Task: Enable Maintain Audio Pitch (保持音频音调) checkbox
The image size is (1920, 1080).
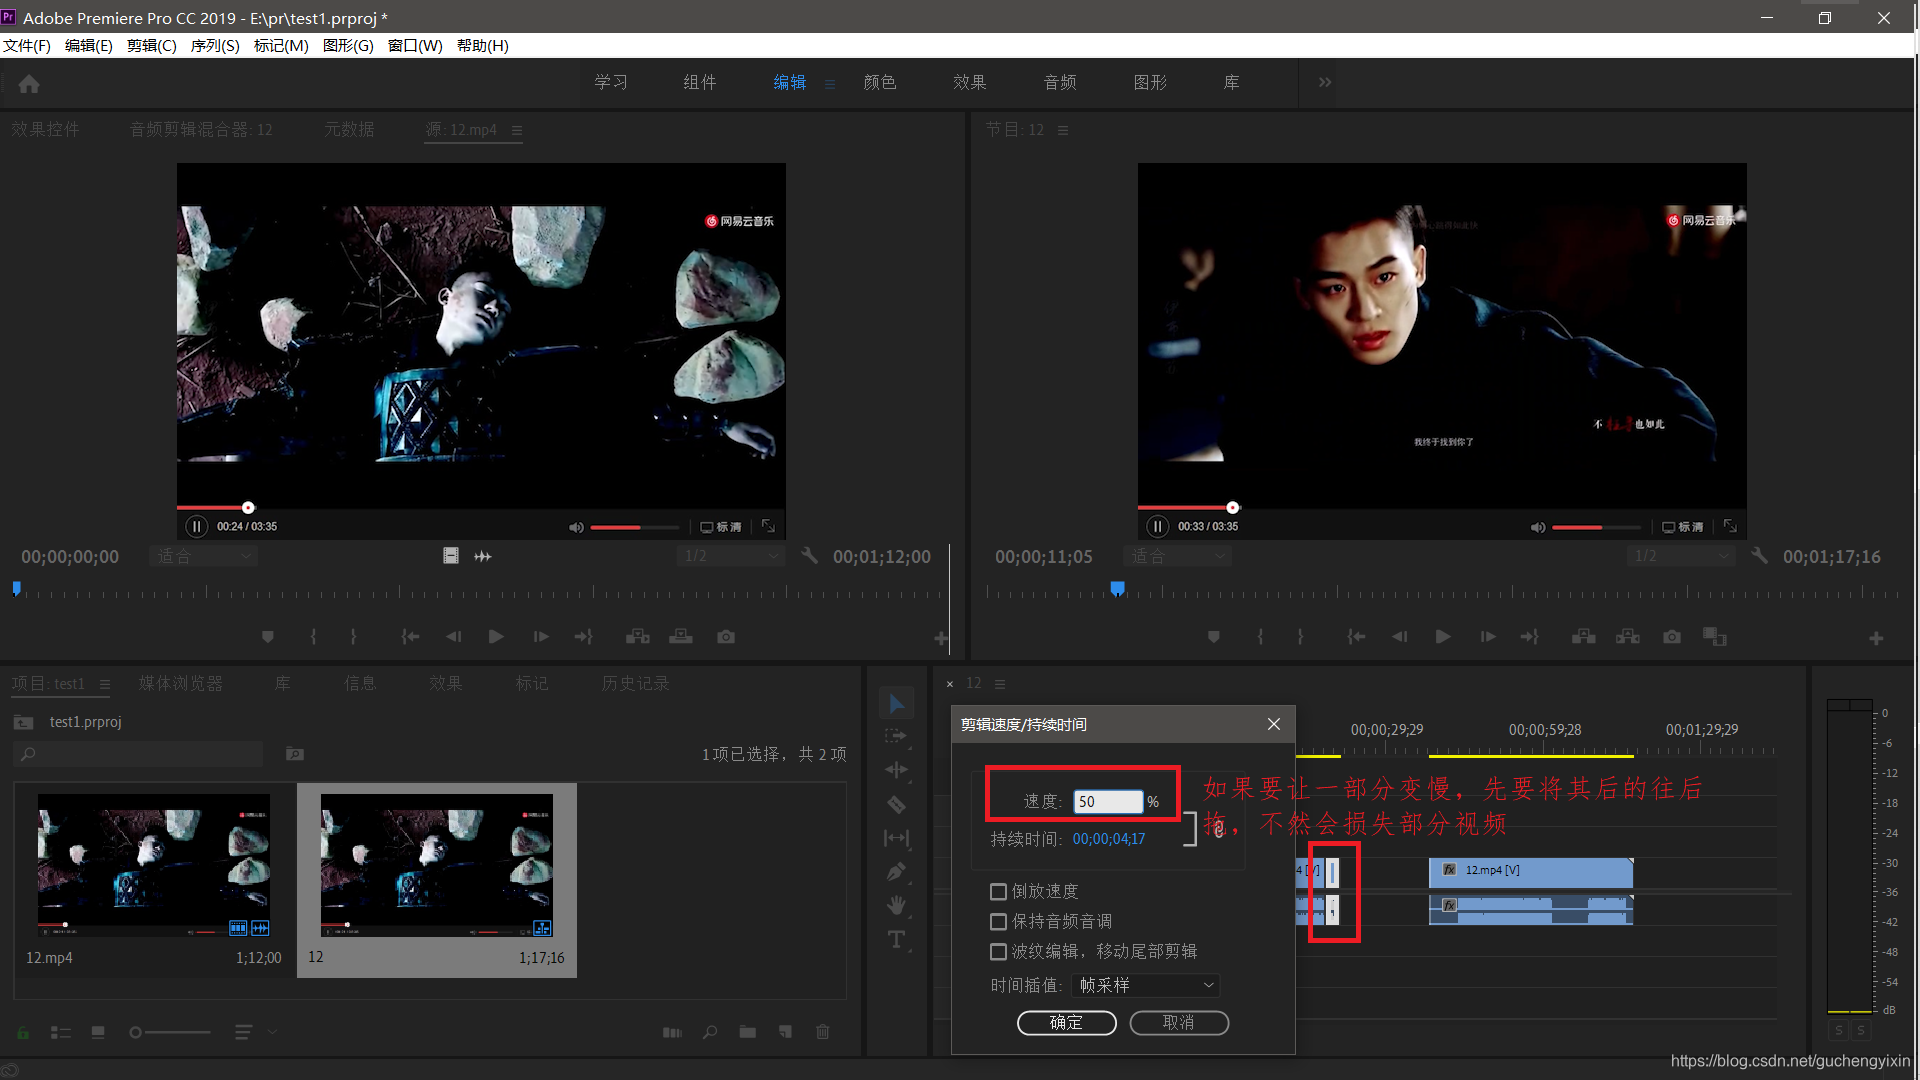Action: [x=998, y=921]
